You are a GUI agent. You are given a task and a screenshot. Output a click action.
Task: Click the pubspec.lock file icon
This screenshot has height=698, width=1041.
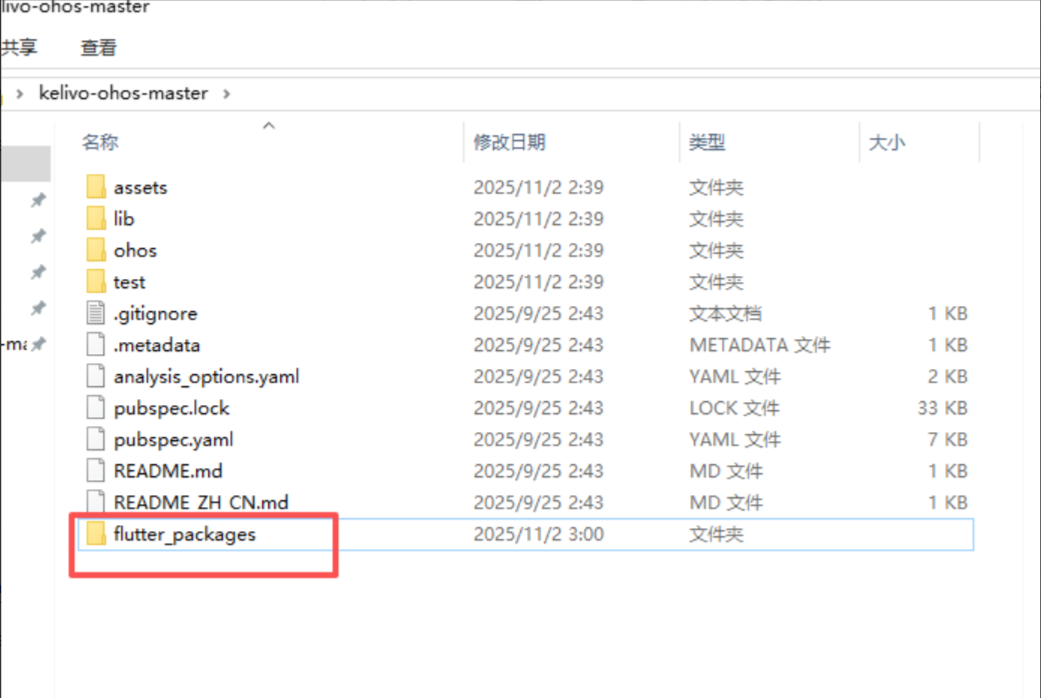[x=96, y=408]
